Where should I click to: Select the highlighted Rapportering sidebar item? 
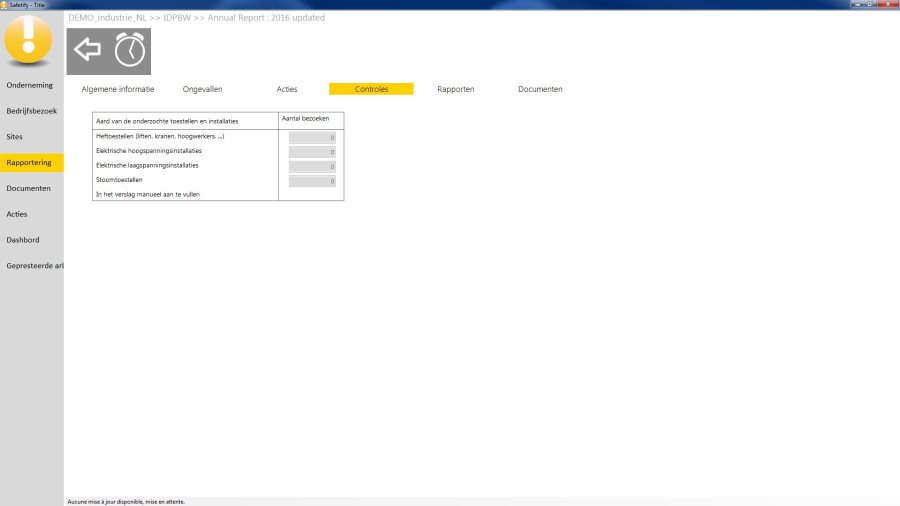pyautogui.click(x=30, y=162)
